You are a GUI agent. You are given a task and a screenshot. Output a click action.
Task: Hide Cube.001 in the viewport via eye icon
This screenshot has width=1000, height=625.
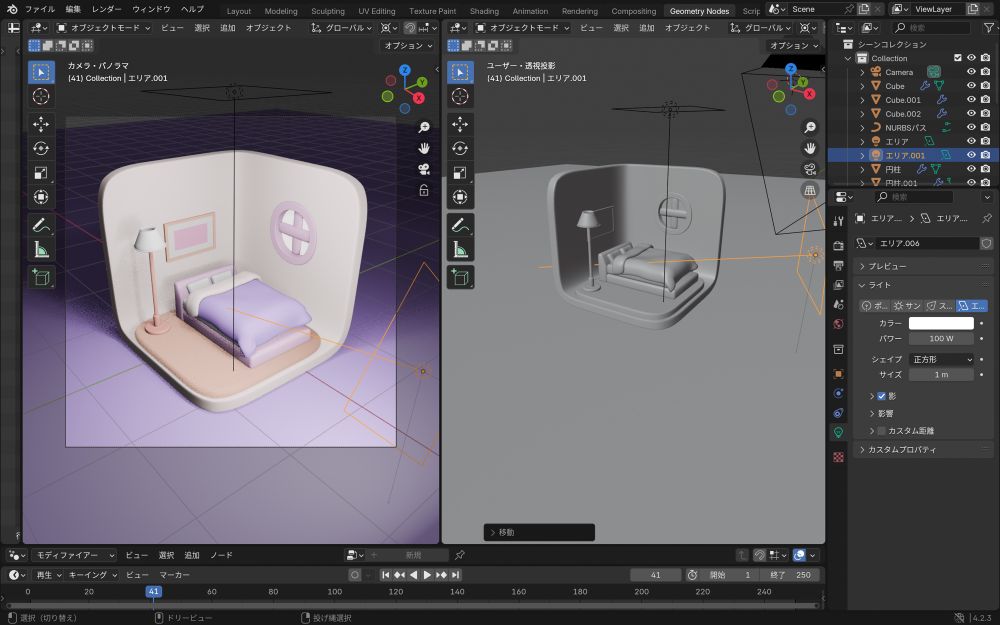971,99
